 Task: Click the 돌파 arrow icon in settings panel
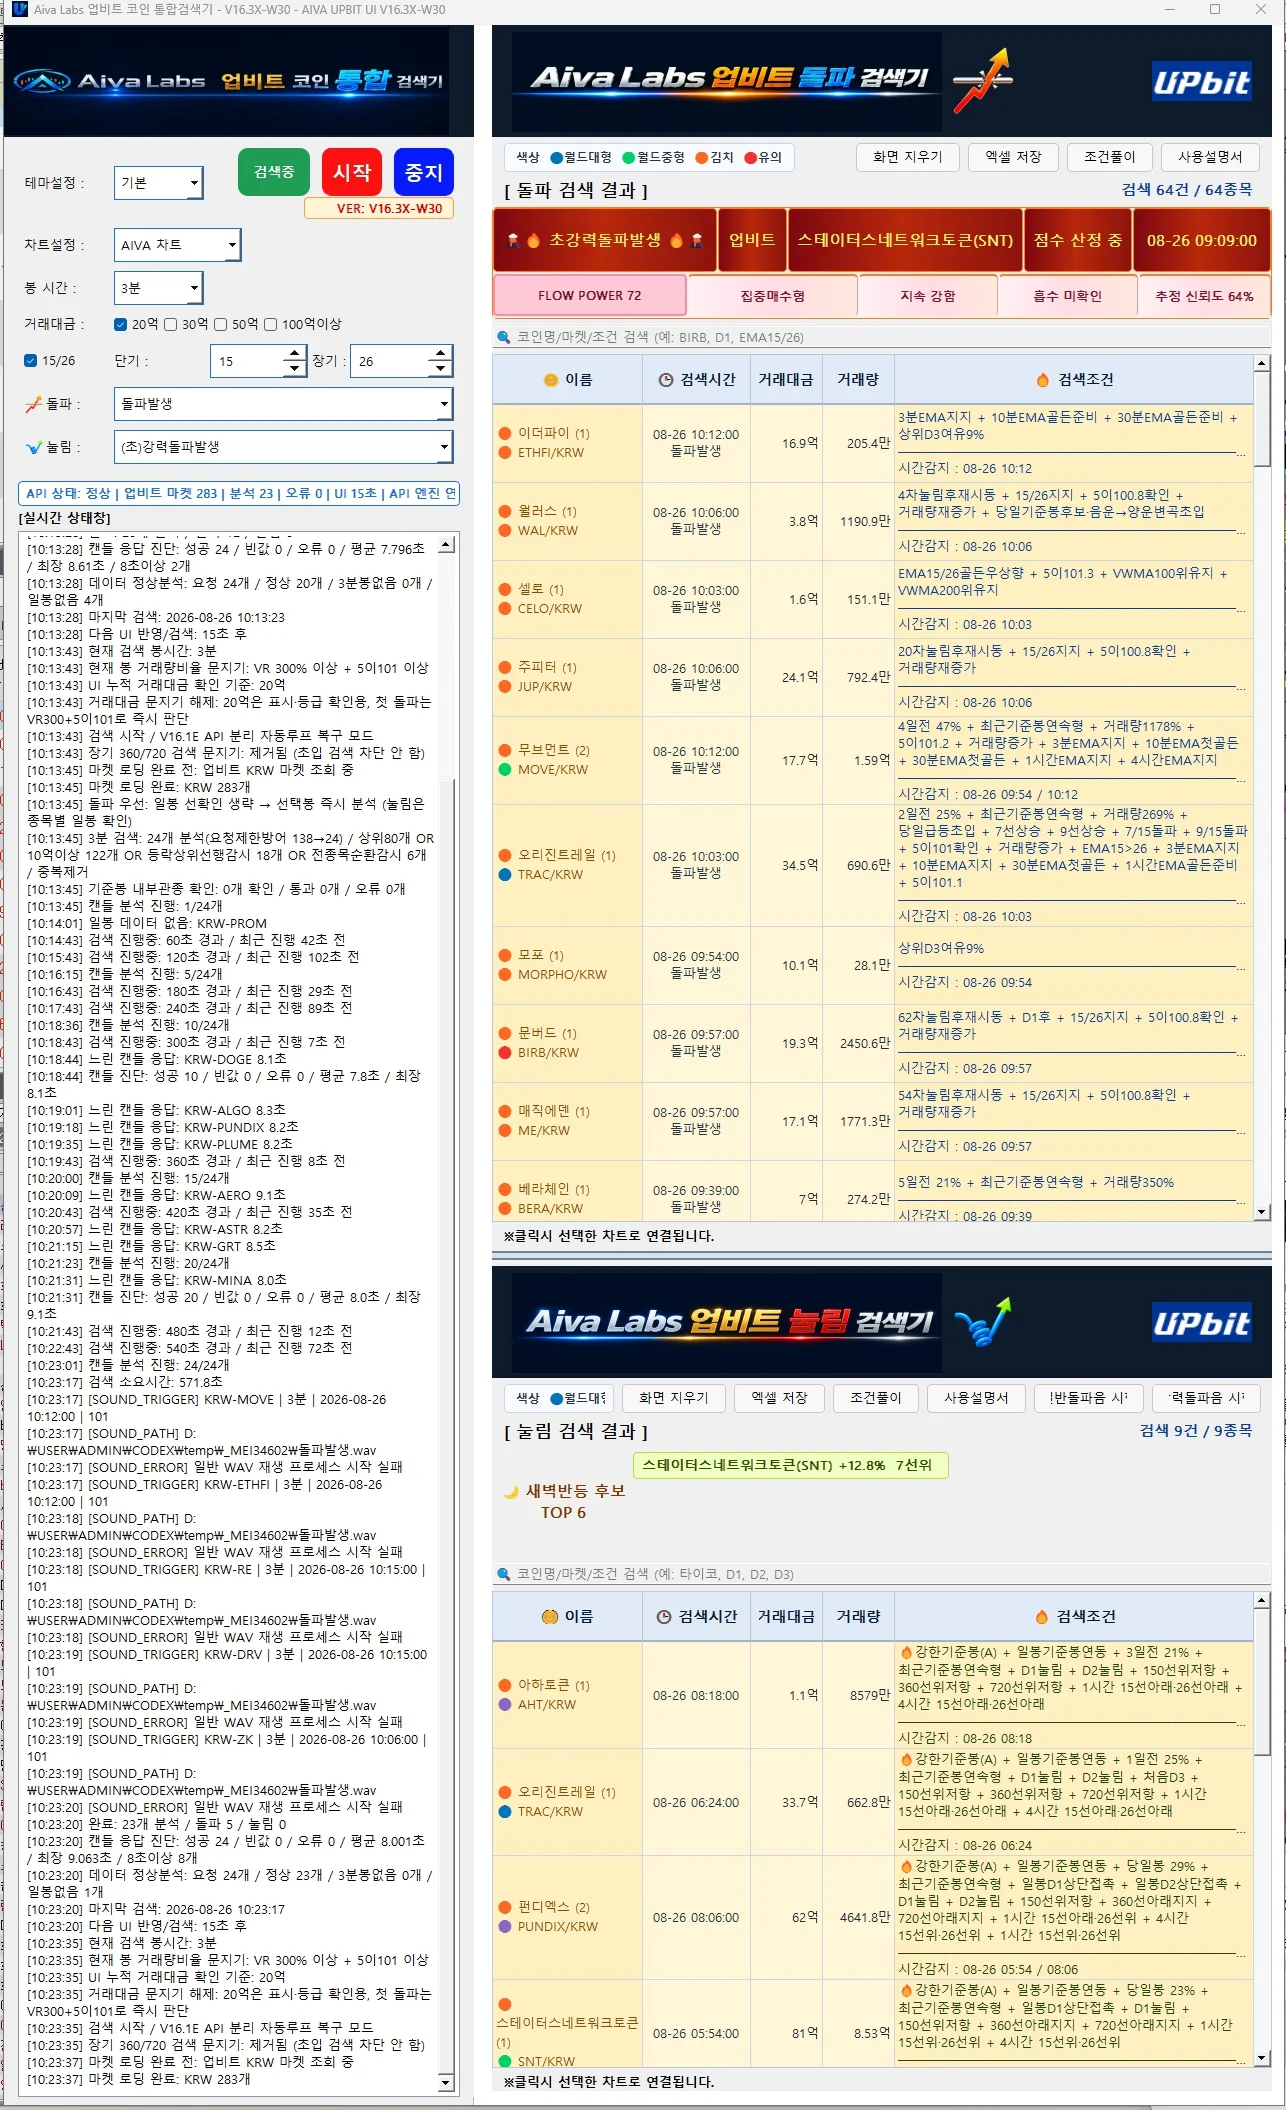(33, 404)
